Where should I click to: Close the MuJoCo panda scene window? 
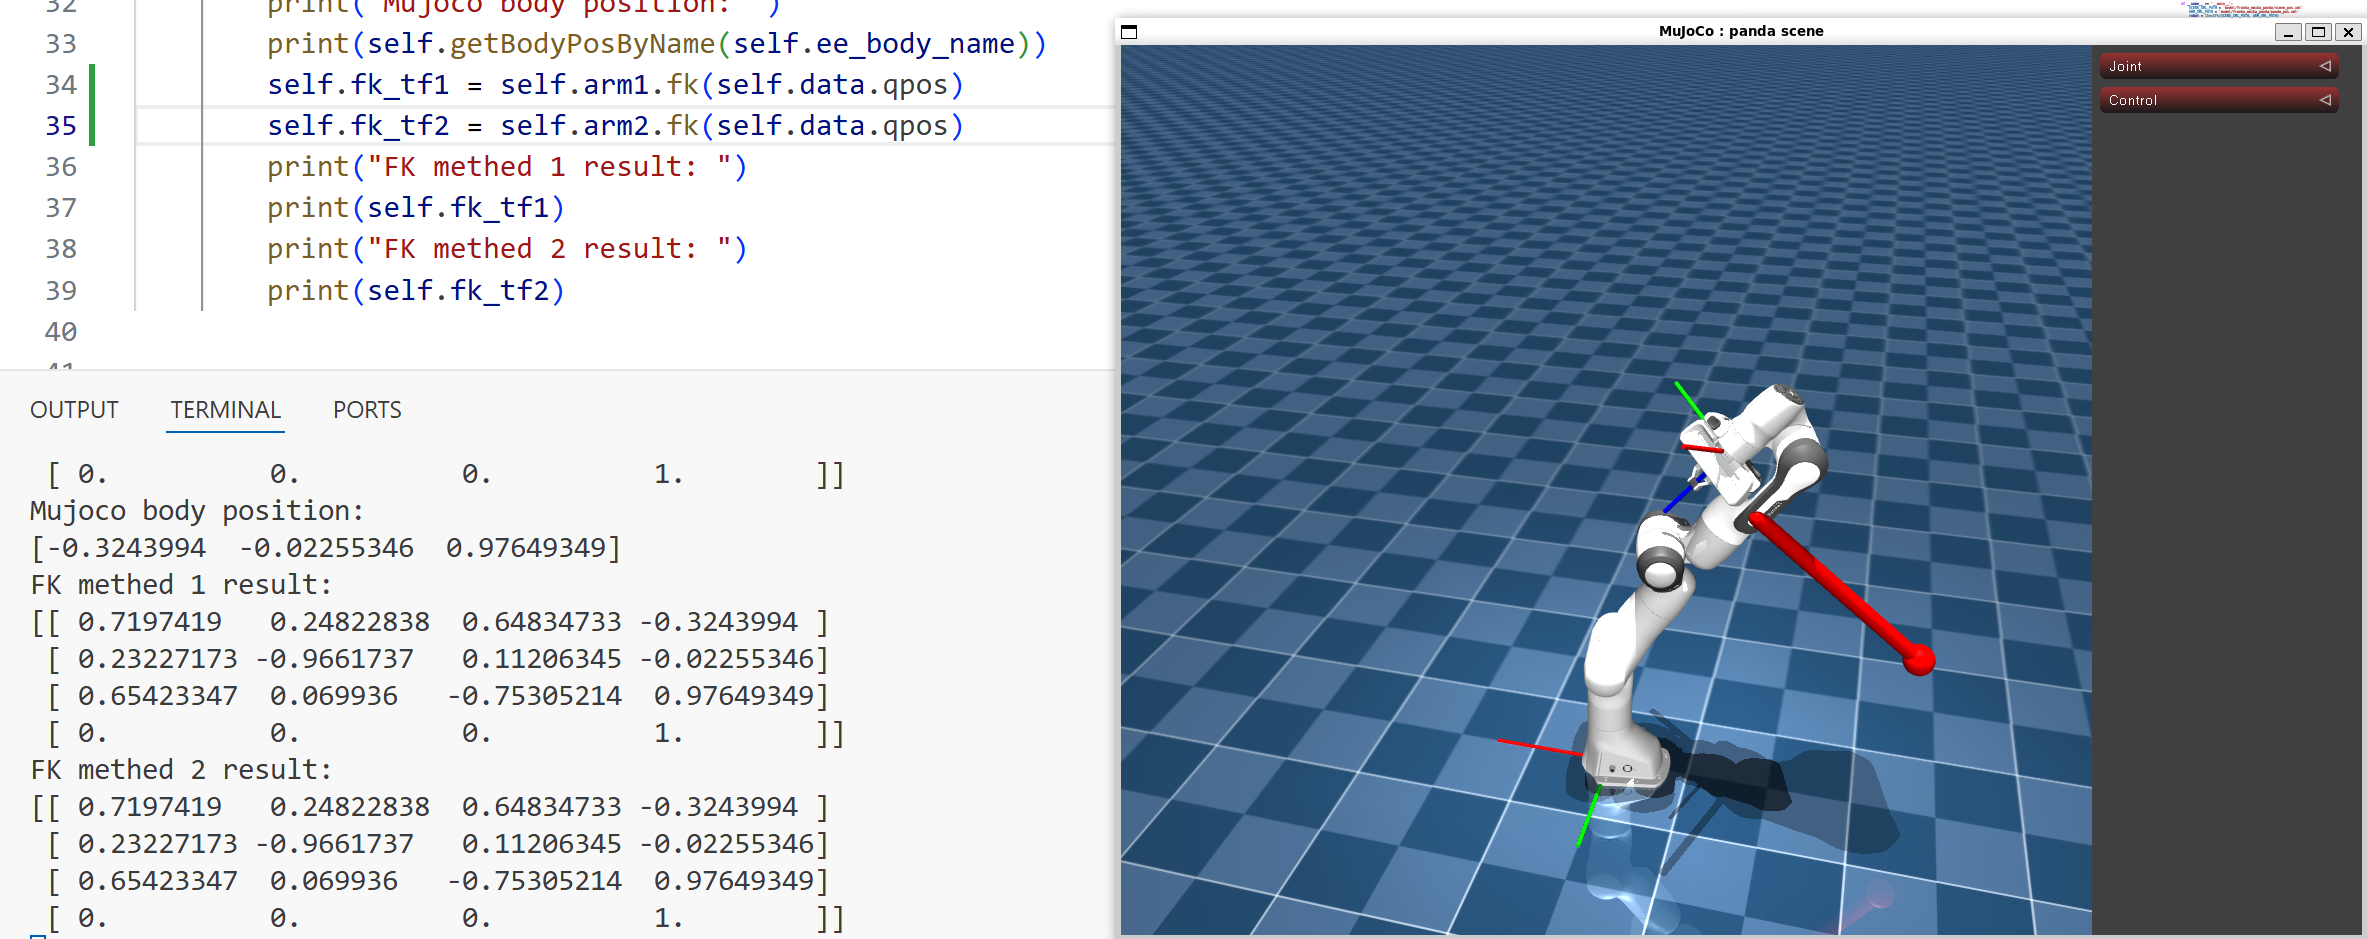(2348, 32)
